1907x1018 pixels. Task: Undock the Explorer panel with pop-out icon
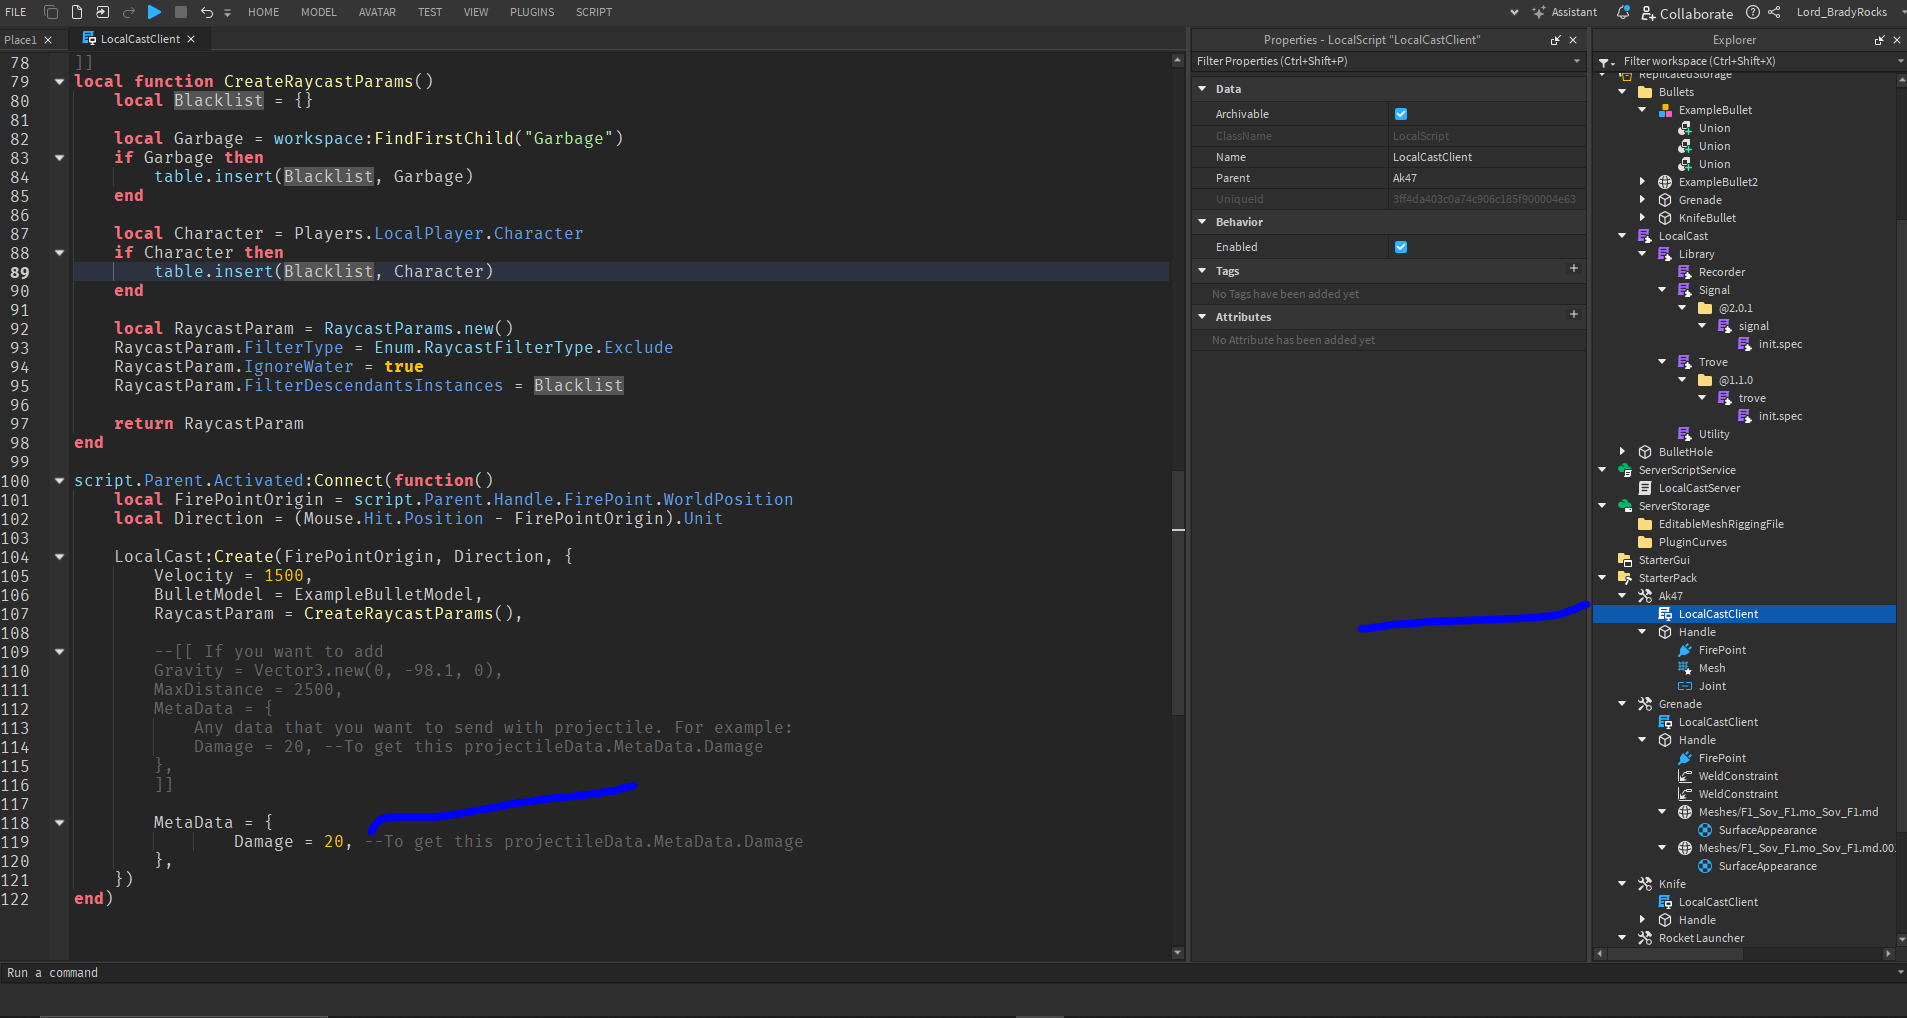click(x=1879, y=40)
